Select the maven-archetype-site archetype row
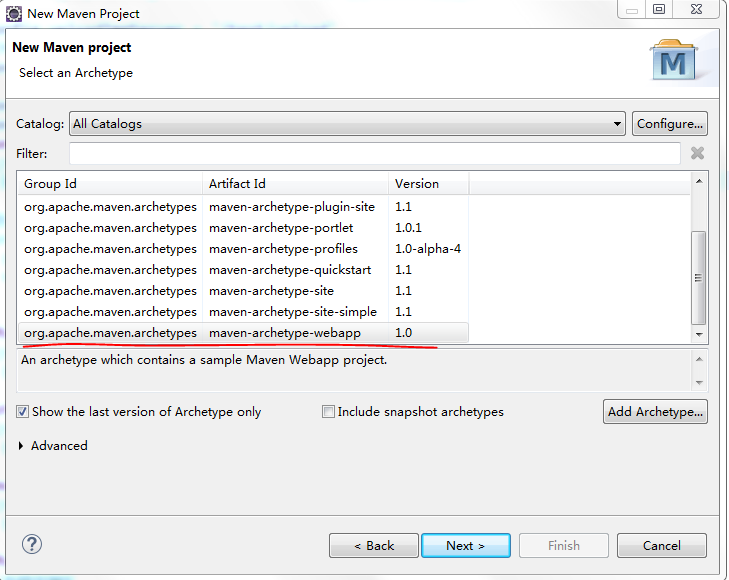This screenshot has width=729, height=580. (x=243, y=291)
